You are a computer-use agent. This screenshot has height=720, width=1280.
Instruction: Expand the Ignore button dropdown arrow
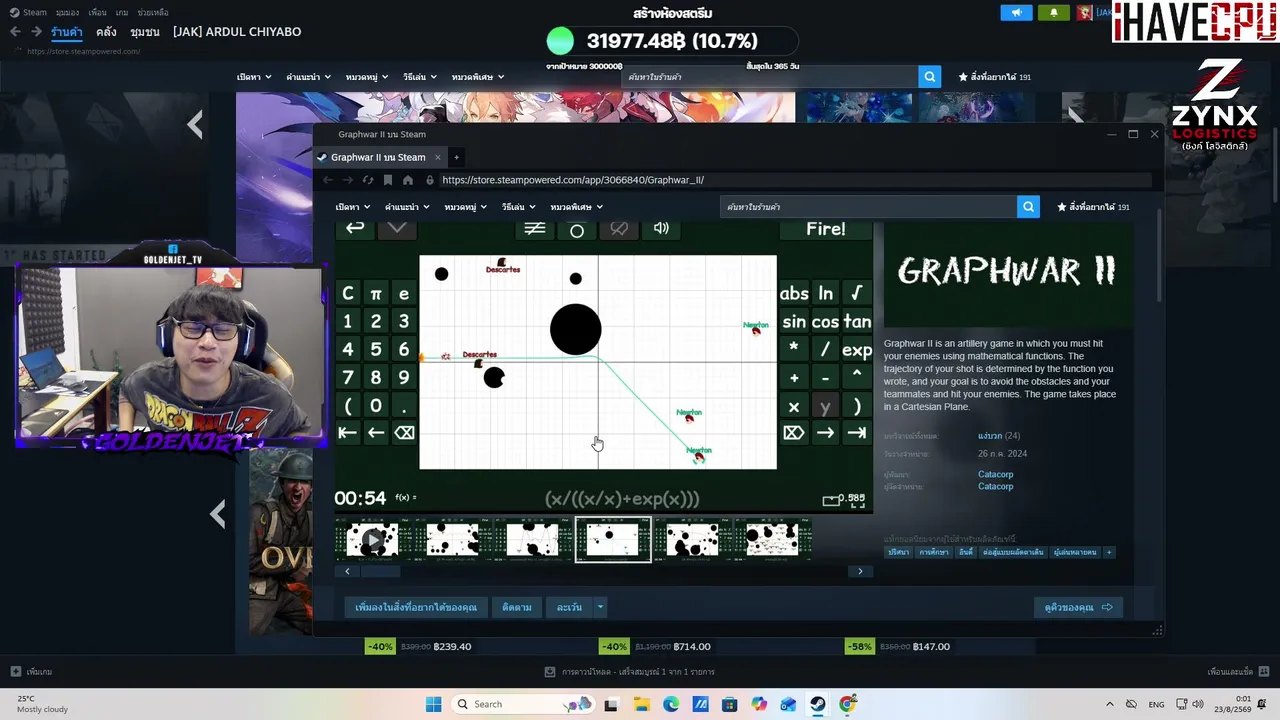point(600,607)
